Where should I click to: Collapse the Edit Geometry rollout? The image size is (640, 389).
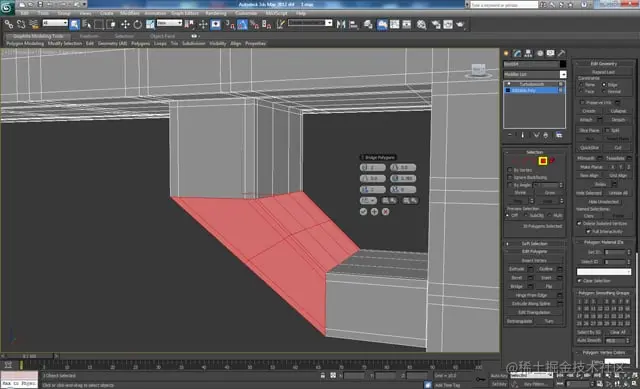coord(603,64)
